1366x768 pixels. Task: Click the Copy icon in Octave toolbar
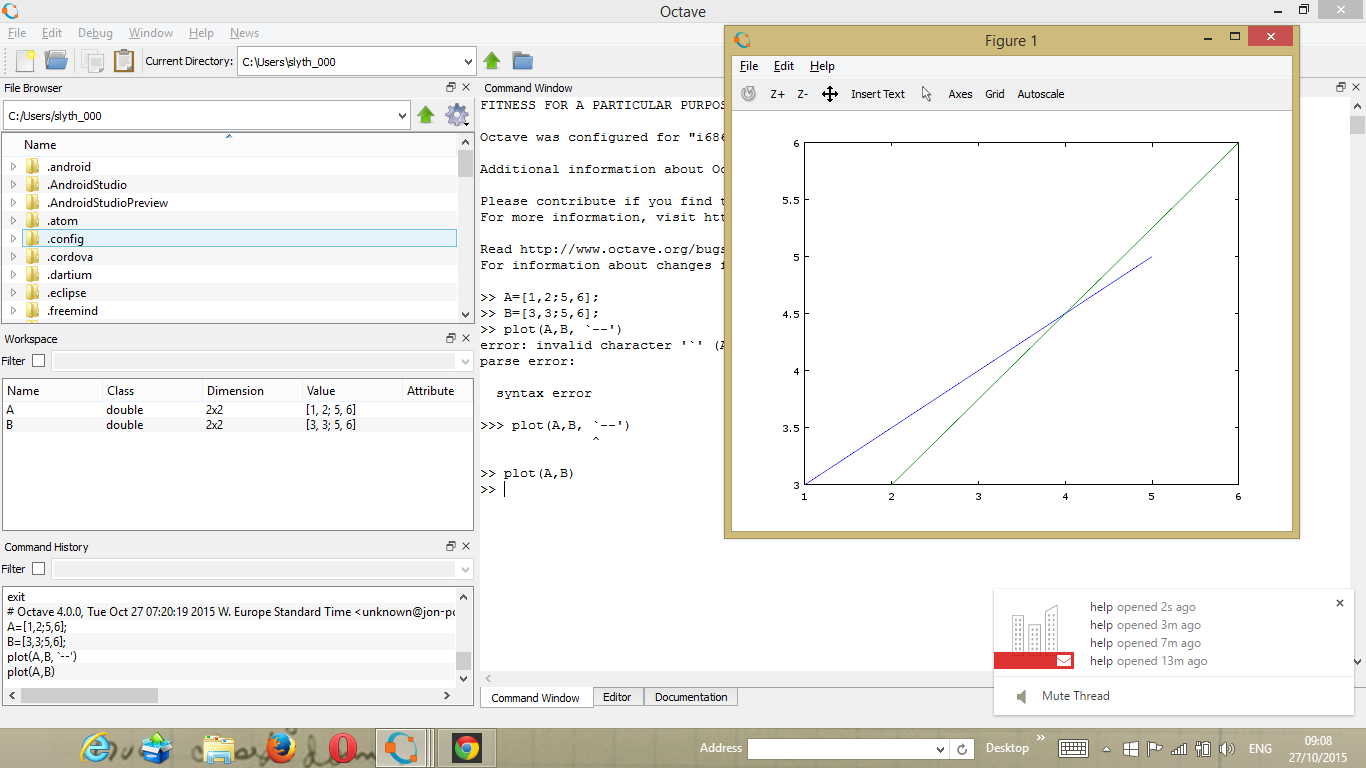93,61
